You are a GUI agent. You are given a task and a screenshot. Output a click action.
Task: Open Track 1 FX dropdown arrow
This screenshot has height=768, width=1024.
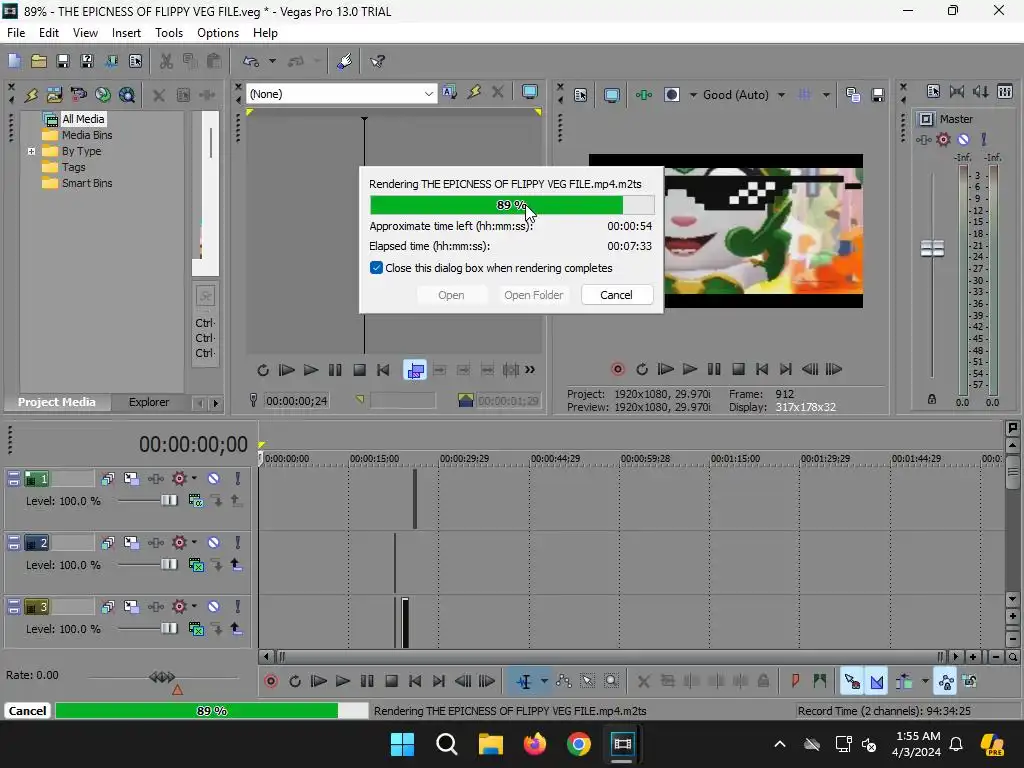[194, 479]
